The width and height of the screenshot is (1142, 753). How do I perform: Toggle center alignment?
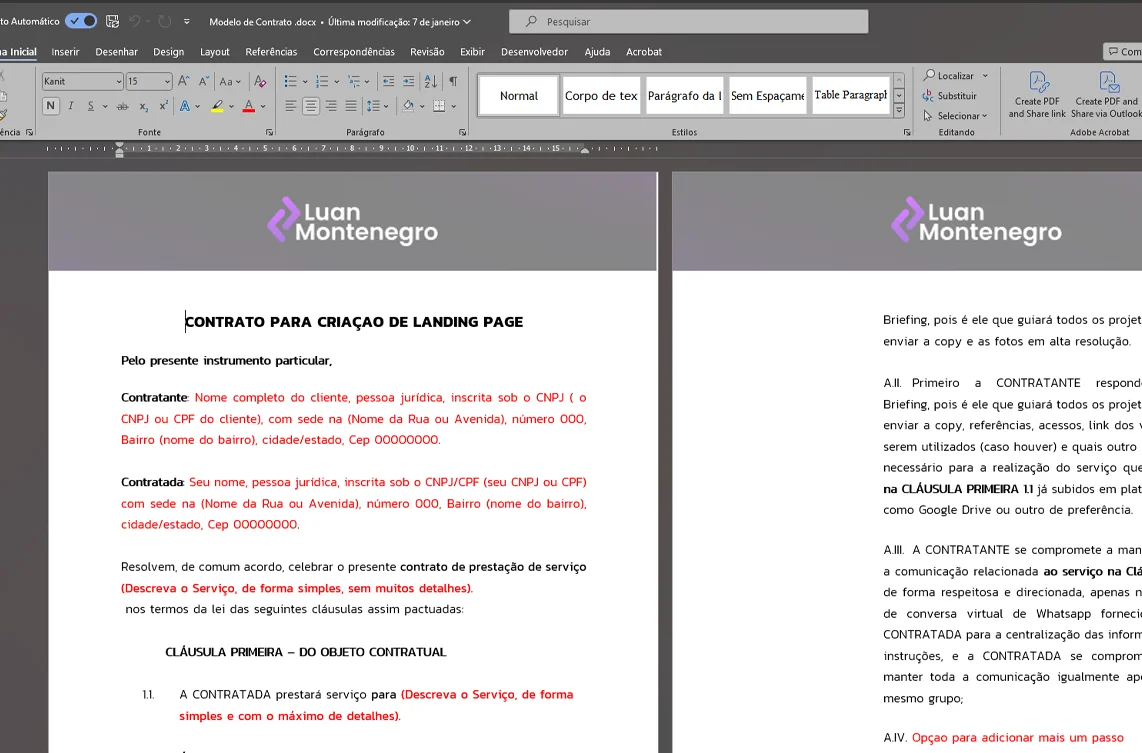pos(311,106)
